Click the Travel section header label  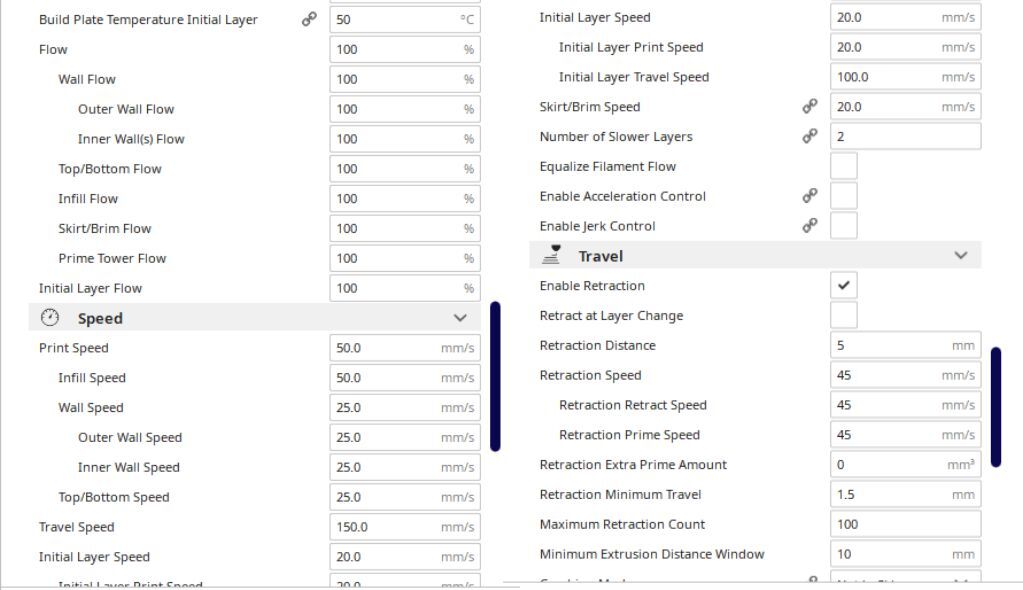pyautogui.click(x=600, y=256)
